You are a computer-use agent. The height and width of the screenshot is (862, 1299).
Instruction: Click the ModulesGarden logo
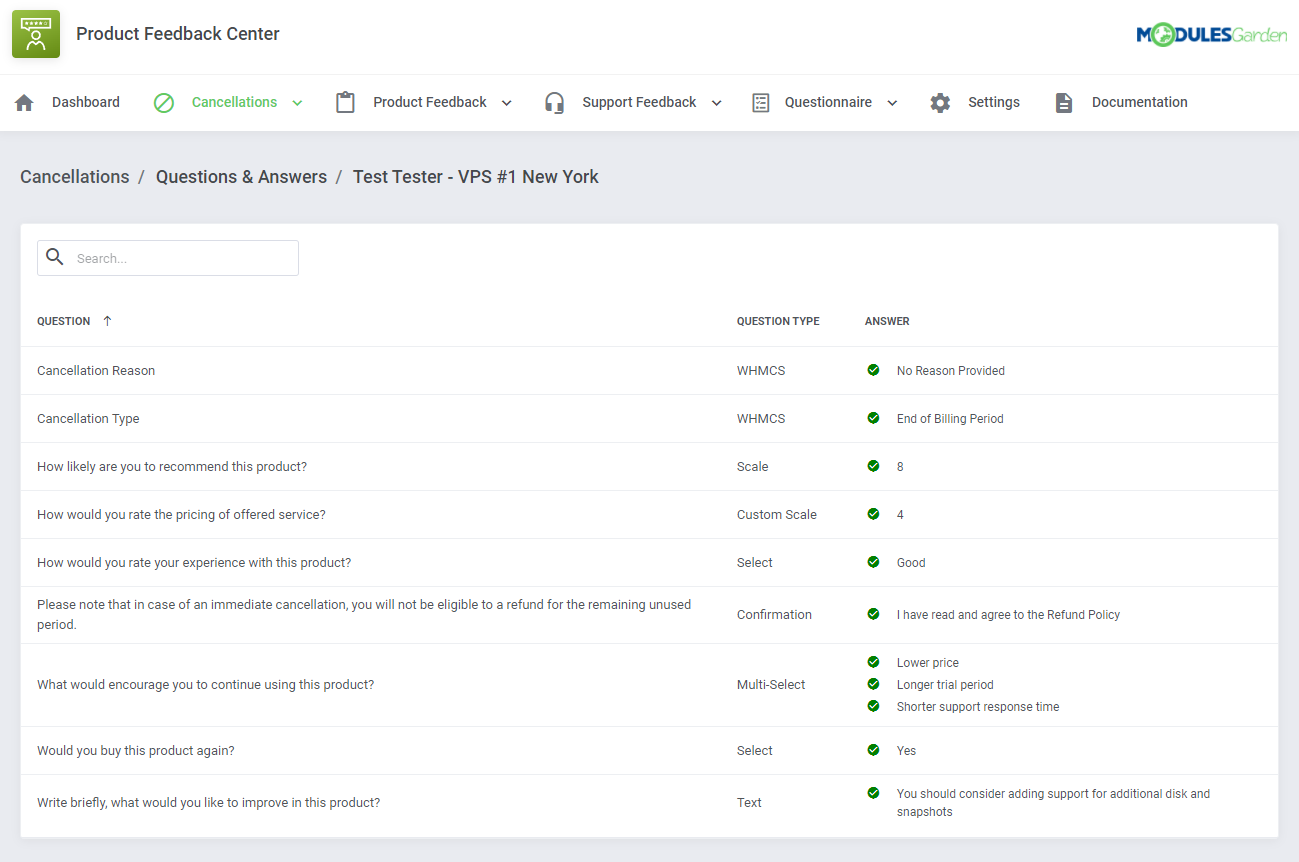pyautogui.click(x=1212, y=33)
